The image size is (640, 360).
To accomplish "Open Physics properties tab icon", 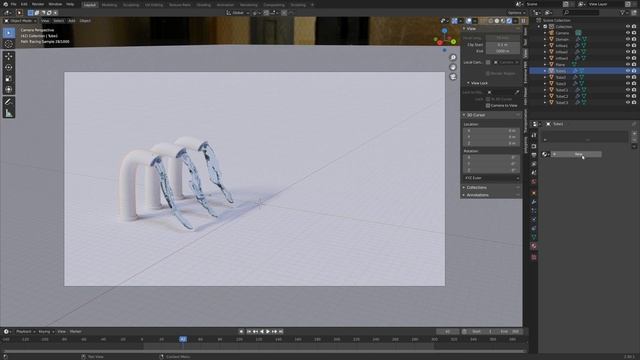I will (533, 220).
